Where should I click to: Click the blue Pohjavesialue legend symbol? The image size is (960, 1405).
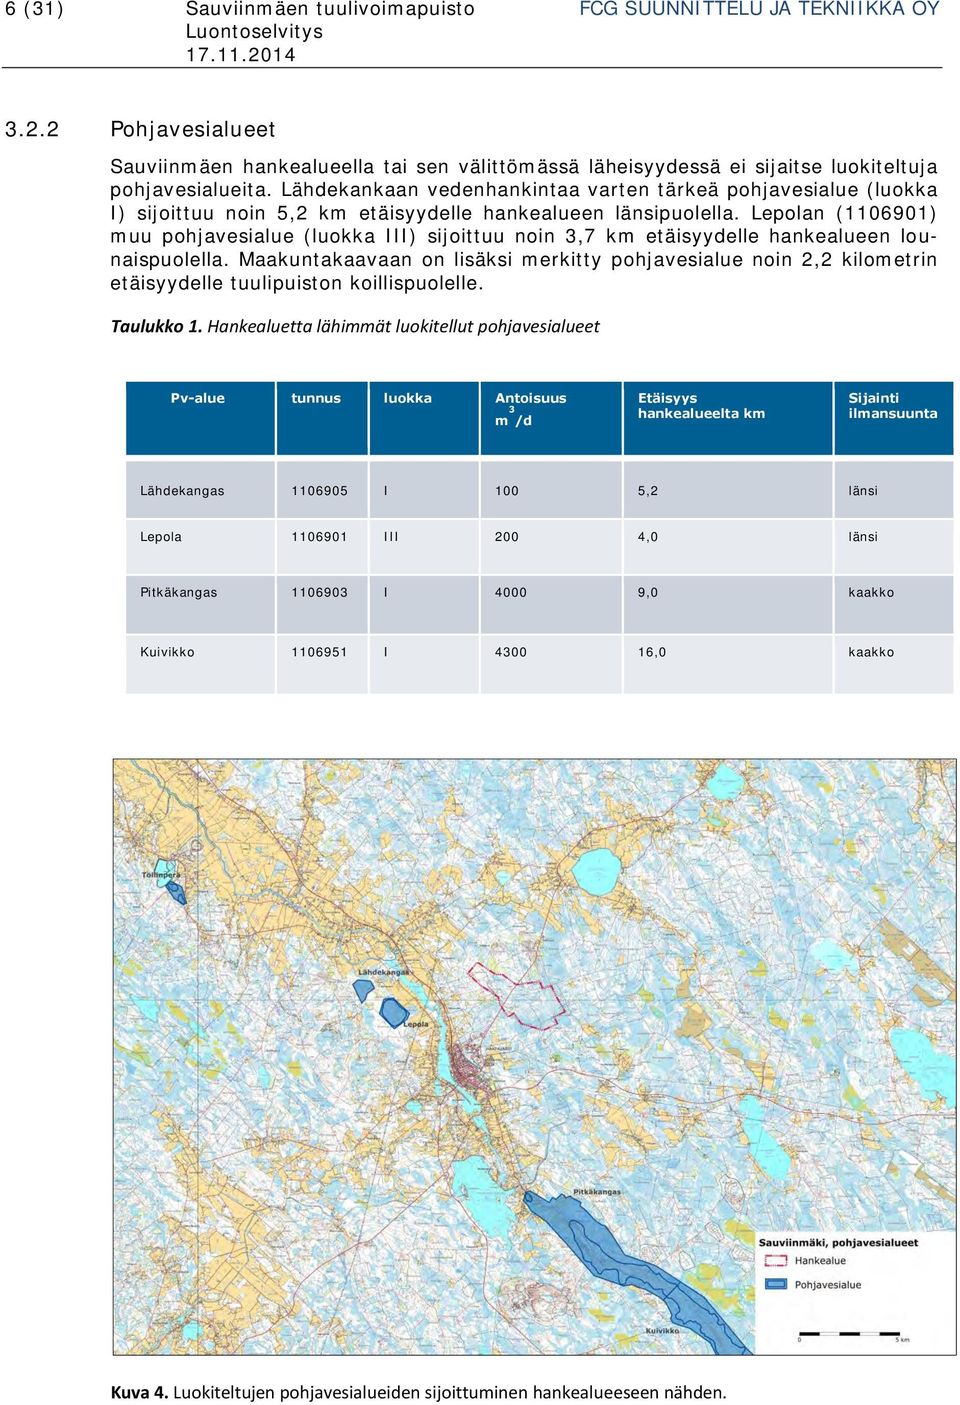point(775,1284)
